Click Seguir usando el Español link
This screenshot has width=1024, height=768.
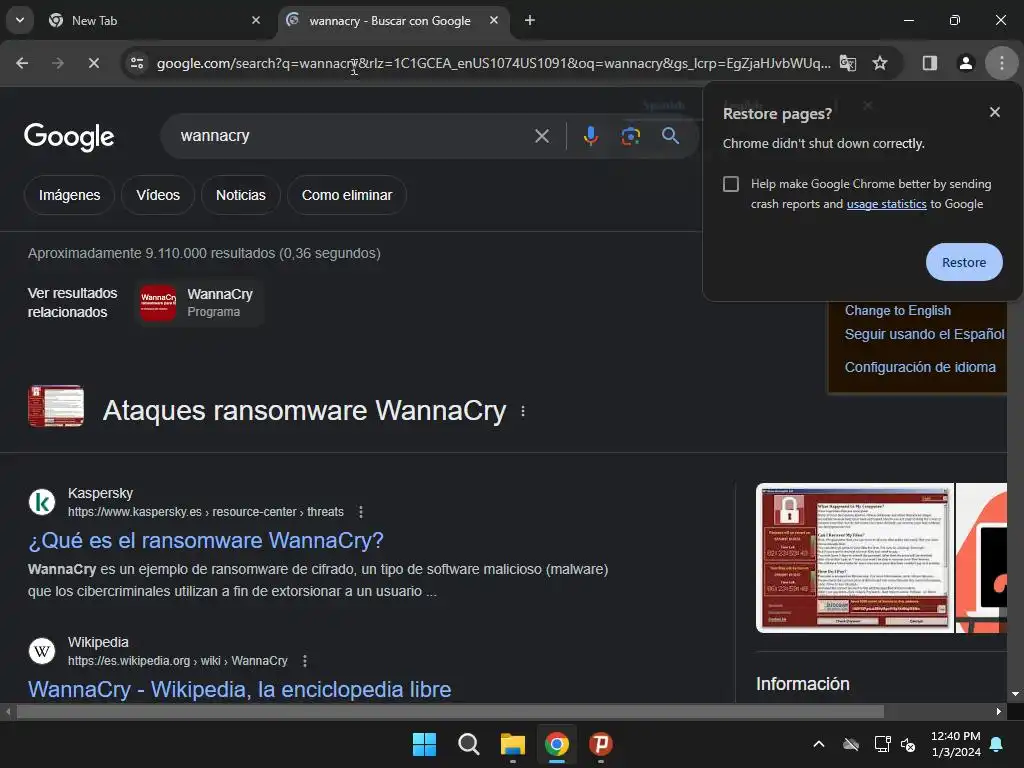pos(925,334)
